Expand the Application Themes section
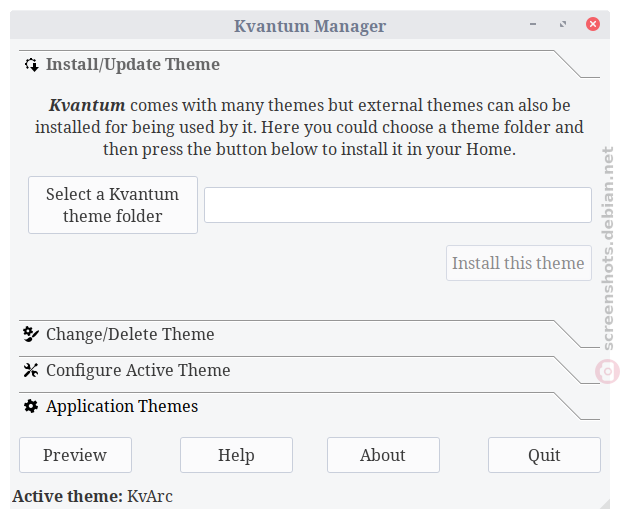This screenshot has width=620, height=519. [x=309, y=406]
